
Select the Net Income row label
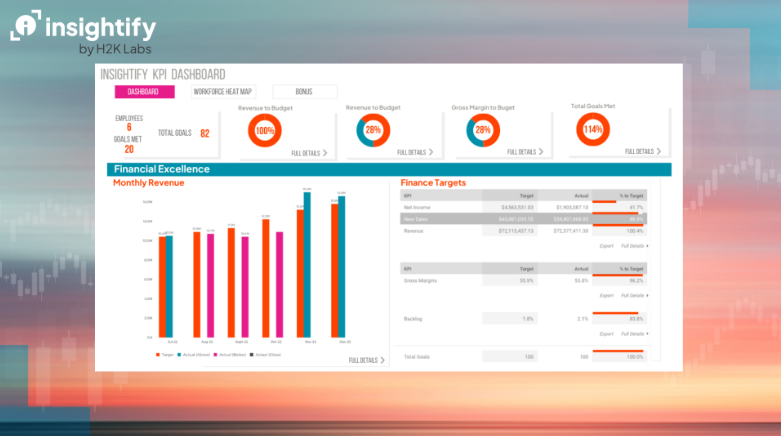click(417, 207)
